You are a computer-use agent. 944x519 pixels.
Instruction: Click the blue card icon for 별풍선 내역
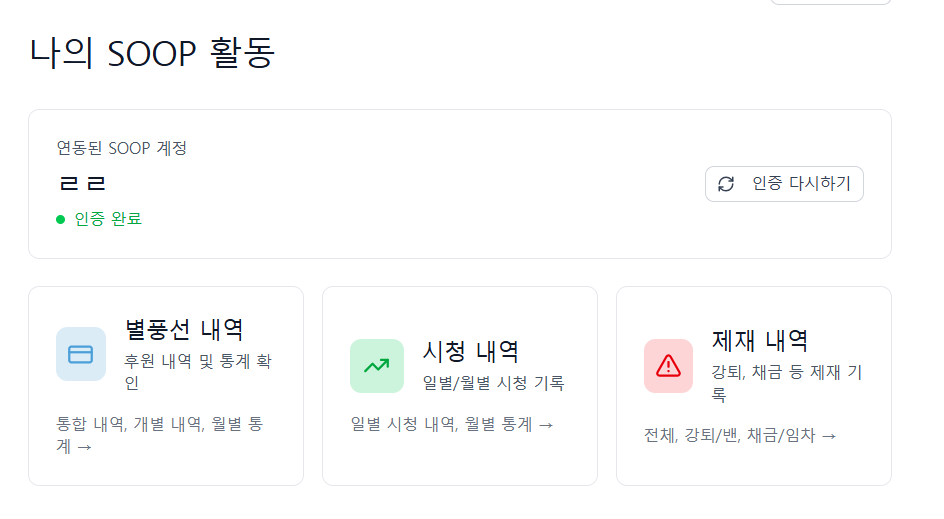(x=81, y=354)
